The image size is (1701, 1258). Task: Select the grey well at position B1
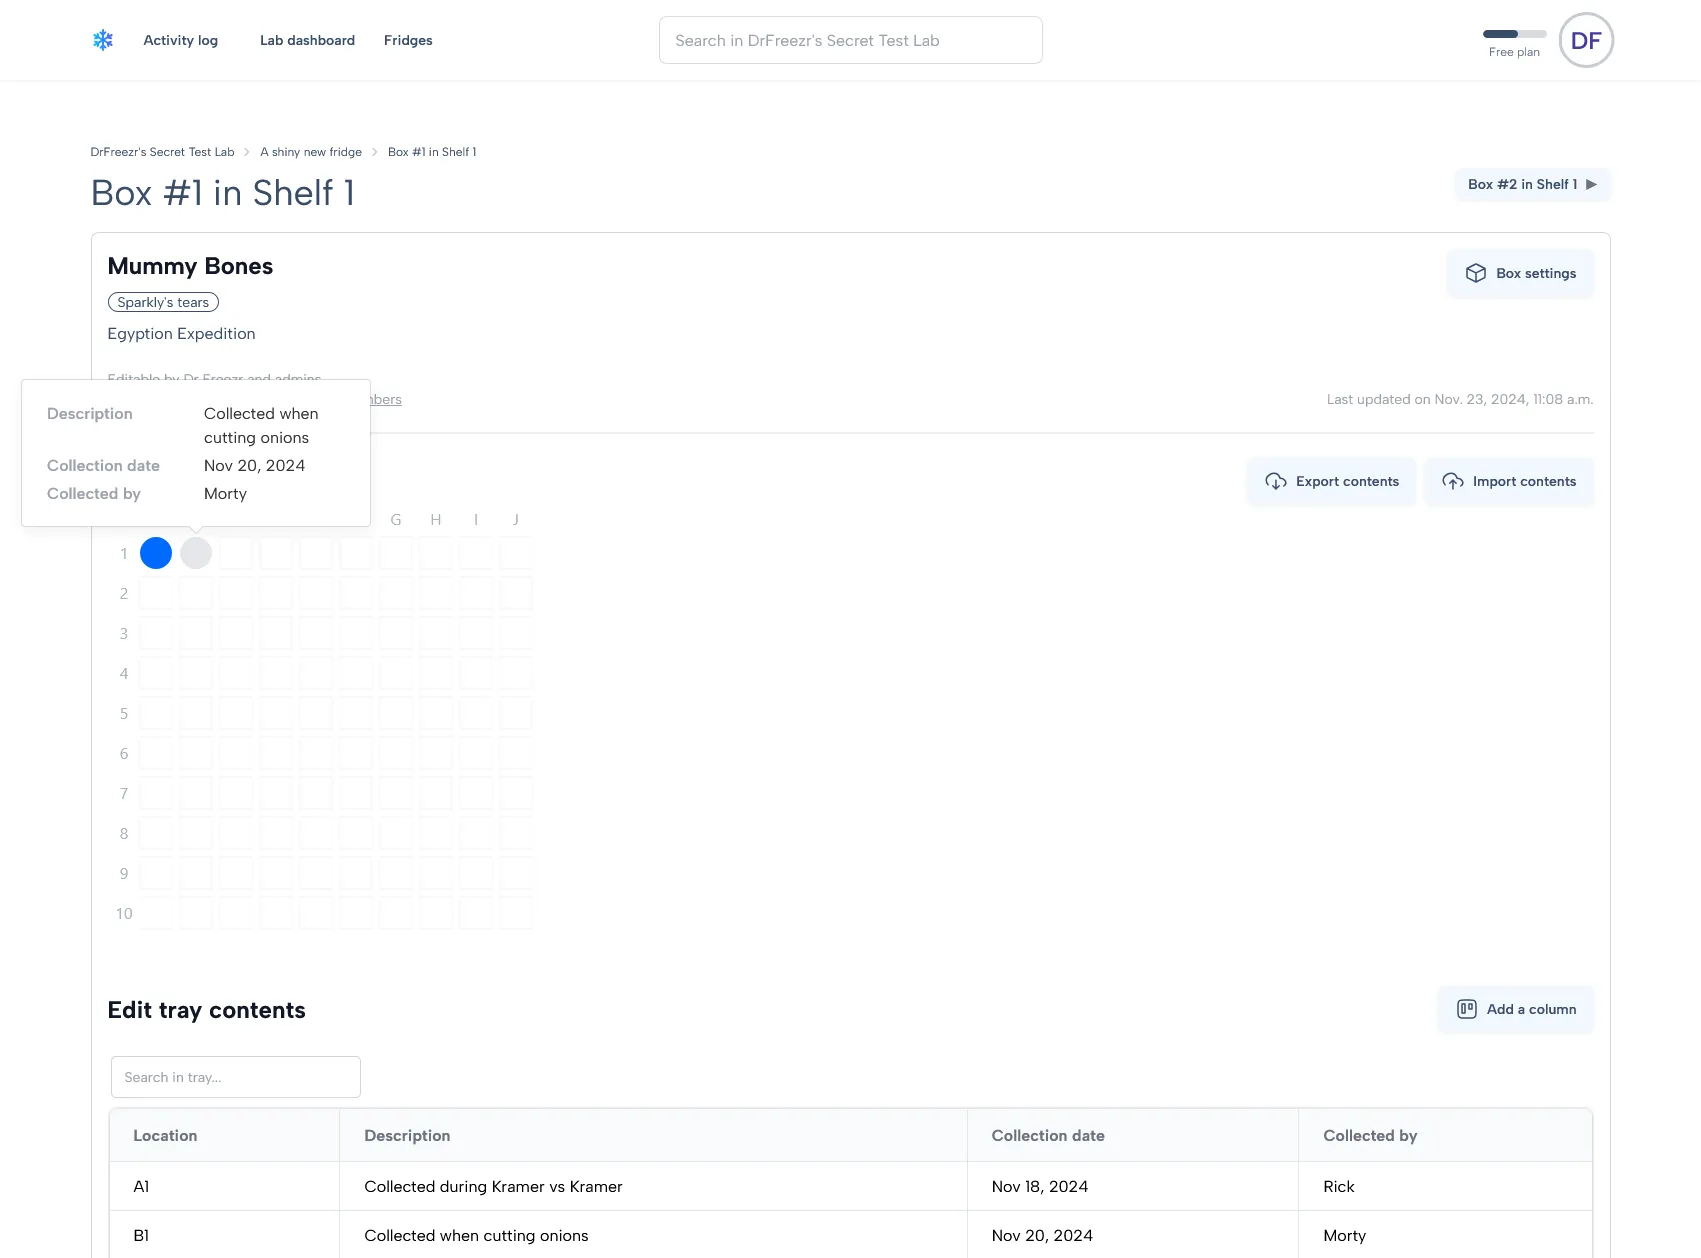pyautogui.click(x=196, y=552)
